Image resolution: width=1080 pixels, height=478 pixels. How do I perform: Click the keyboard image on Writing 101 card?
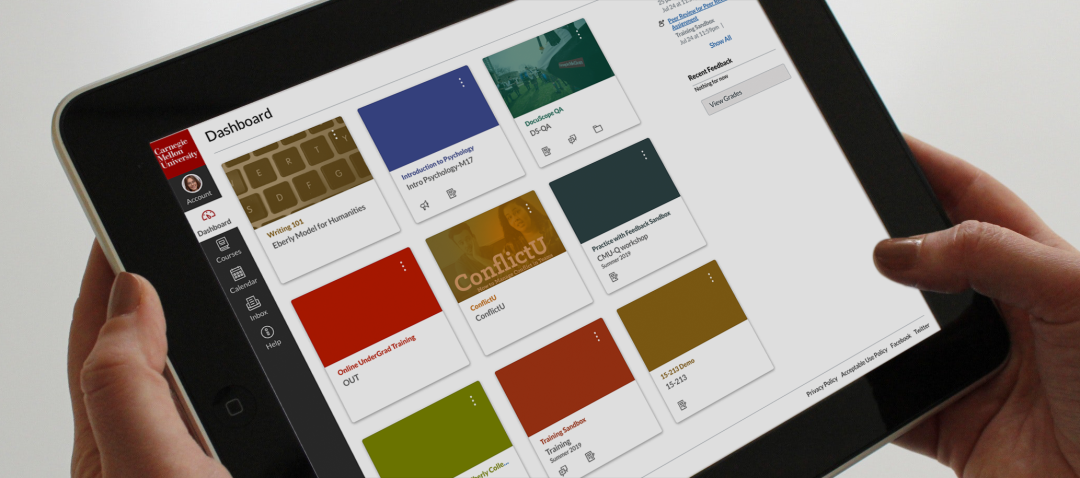click(298, 172)
